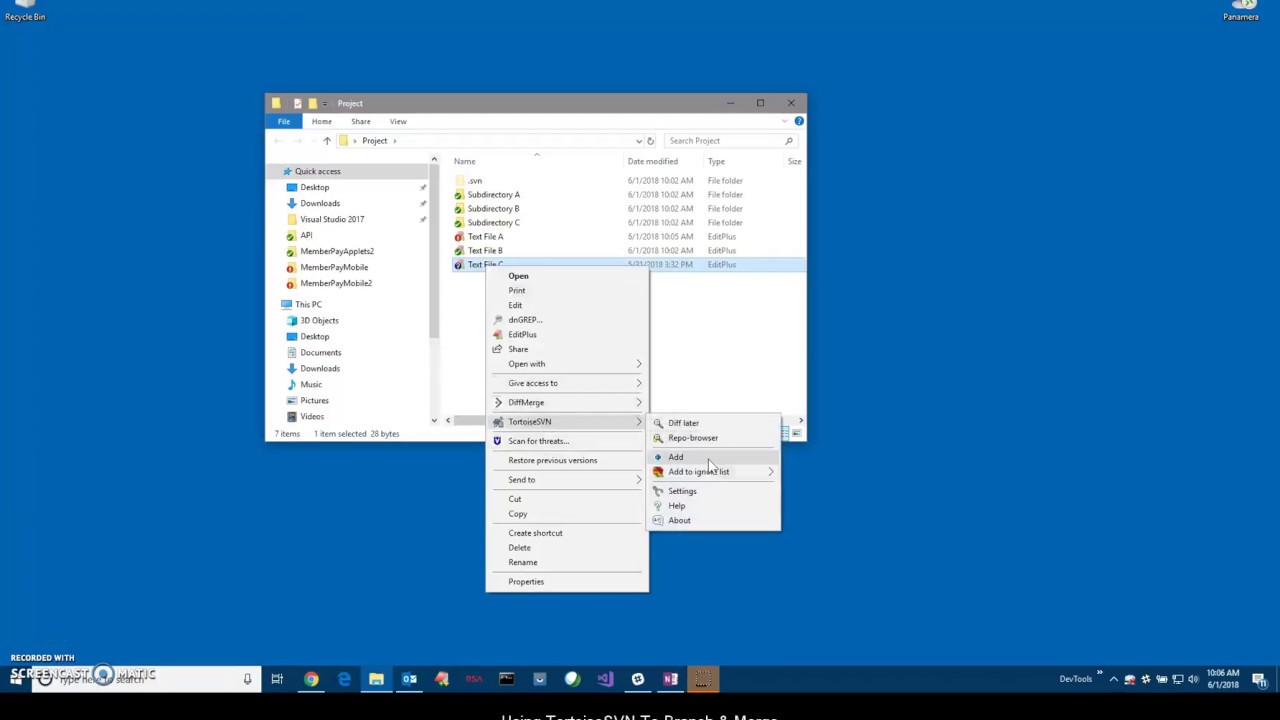Image resolution: width=1280 pixels, height=720 pixels.
Task: Switch to the View ribbon tab
Action: point(398,122)
